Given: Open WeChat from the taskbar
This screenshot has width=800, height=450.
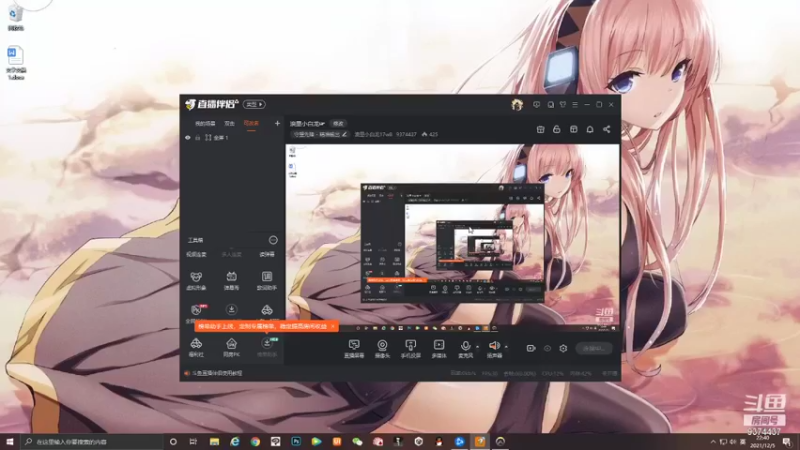Looking at the screenshot, I should coord(357,442).
